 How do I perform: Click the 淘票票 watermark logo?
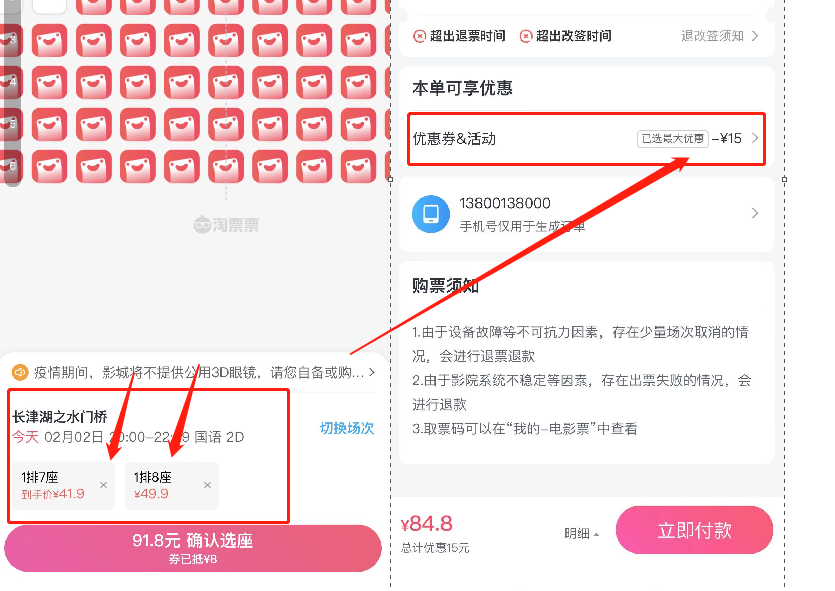(x=226, y=225)
